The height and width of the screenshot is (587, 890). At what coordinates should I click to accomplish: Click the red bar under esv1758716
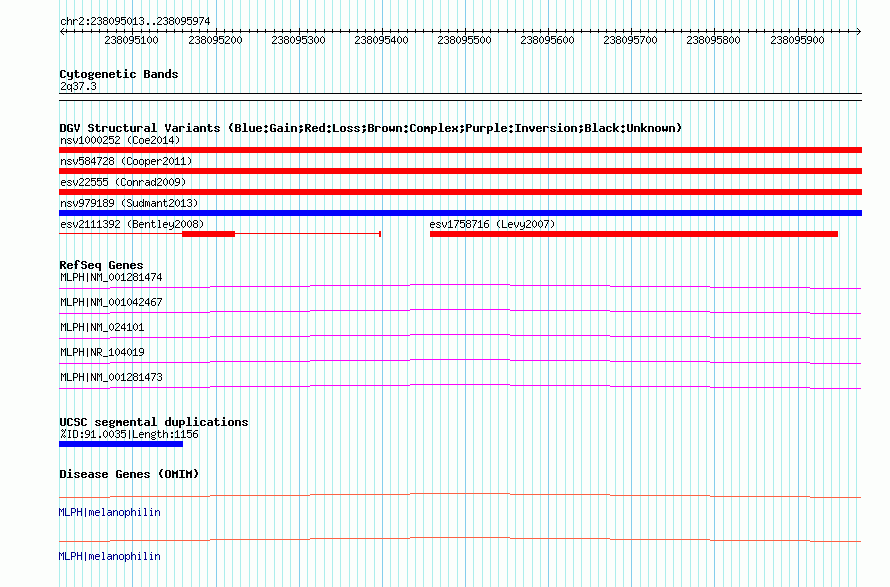633,234
